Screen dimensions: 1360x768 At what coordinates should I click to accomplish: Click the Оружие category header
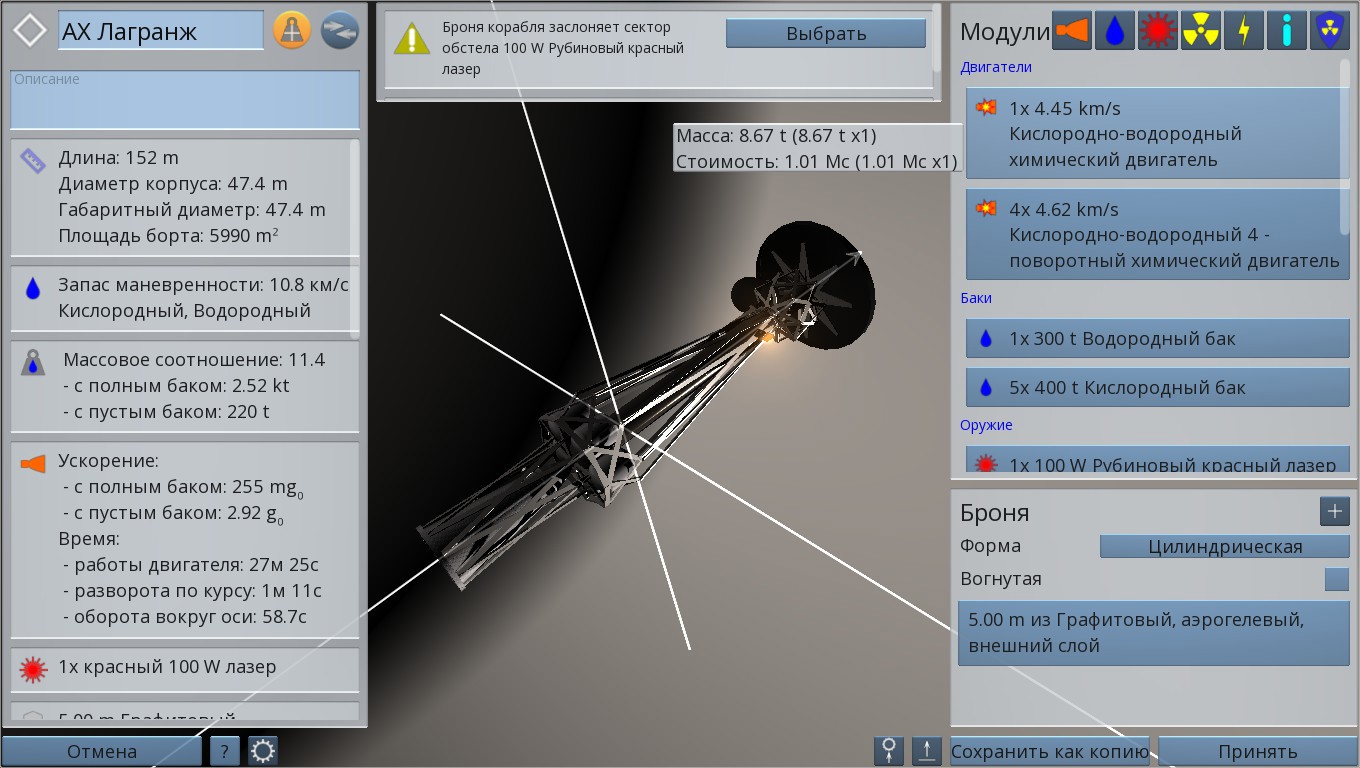click(x=986, y=425)
